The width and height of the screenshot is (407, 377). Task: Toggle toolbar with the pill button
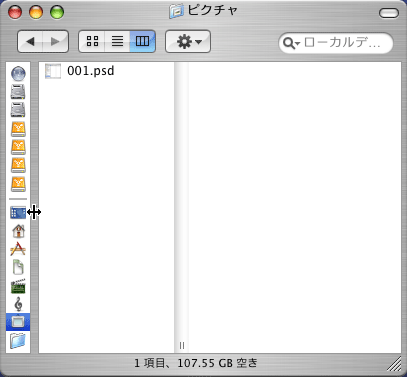389,13
